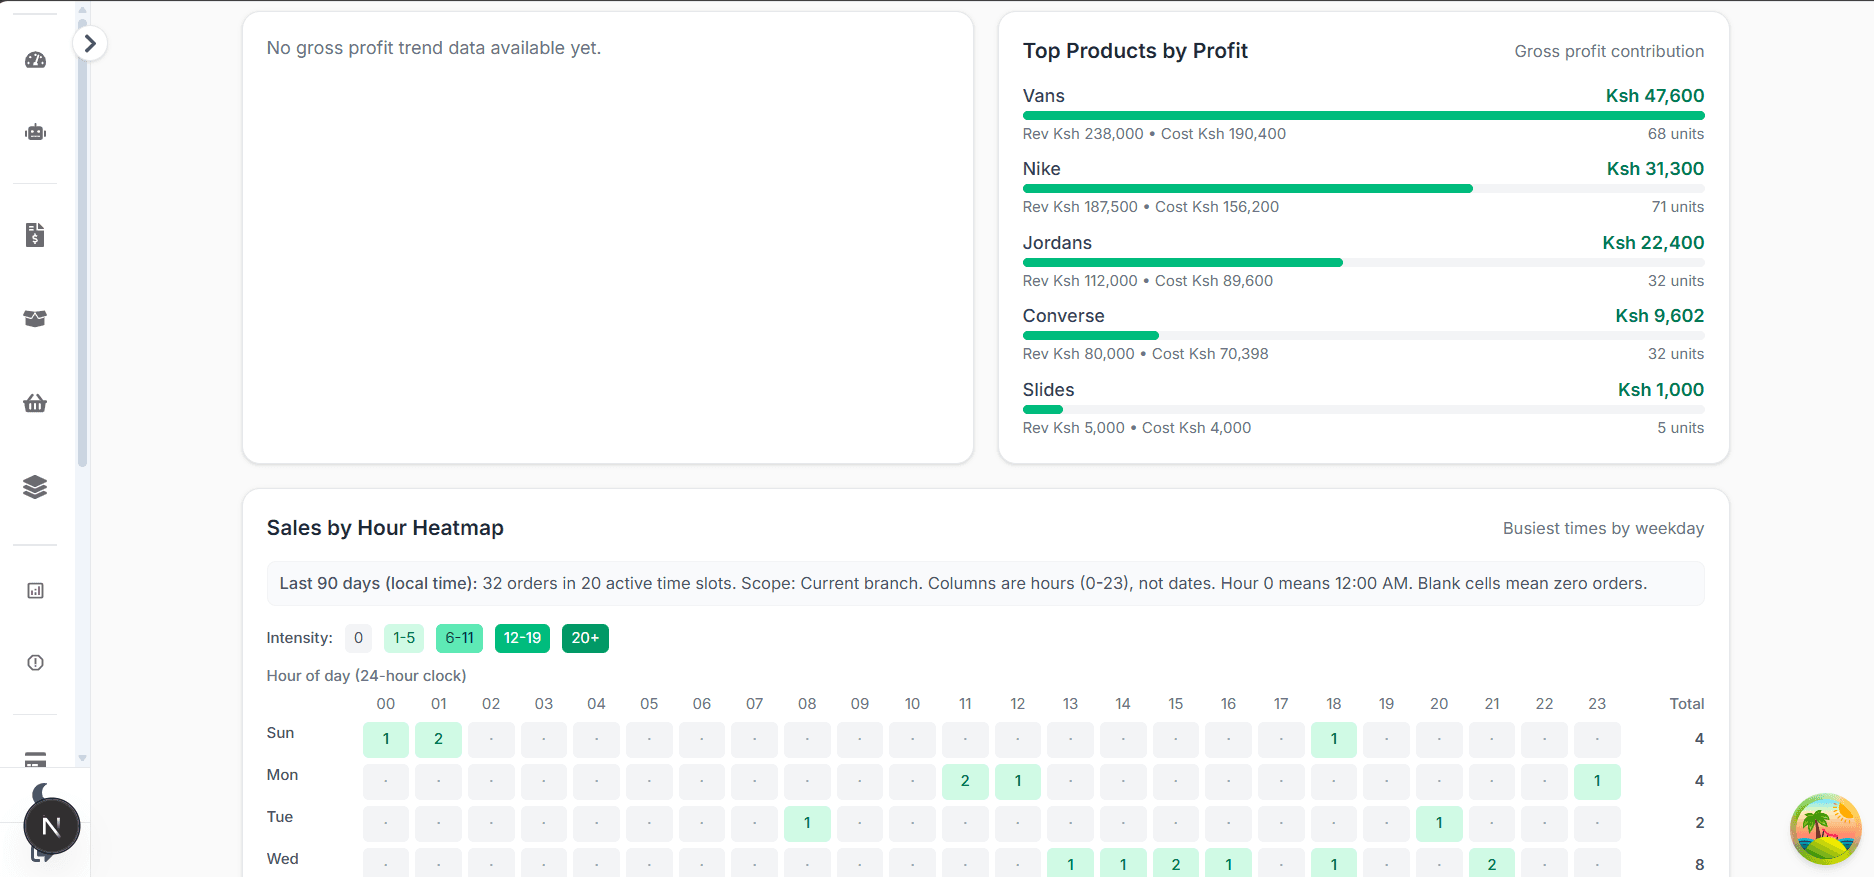Open the invoice dollar document icon
Viewport: 1874px width, 877px height.
[35, 235]
